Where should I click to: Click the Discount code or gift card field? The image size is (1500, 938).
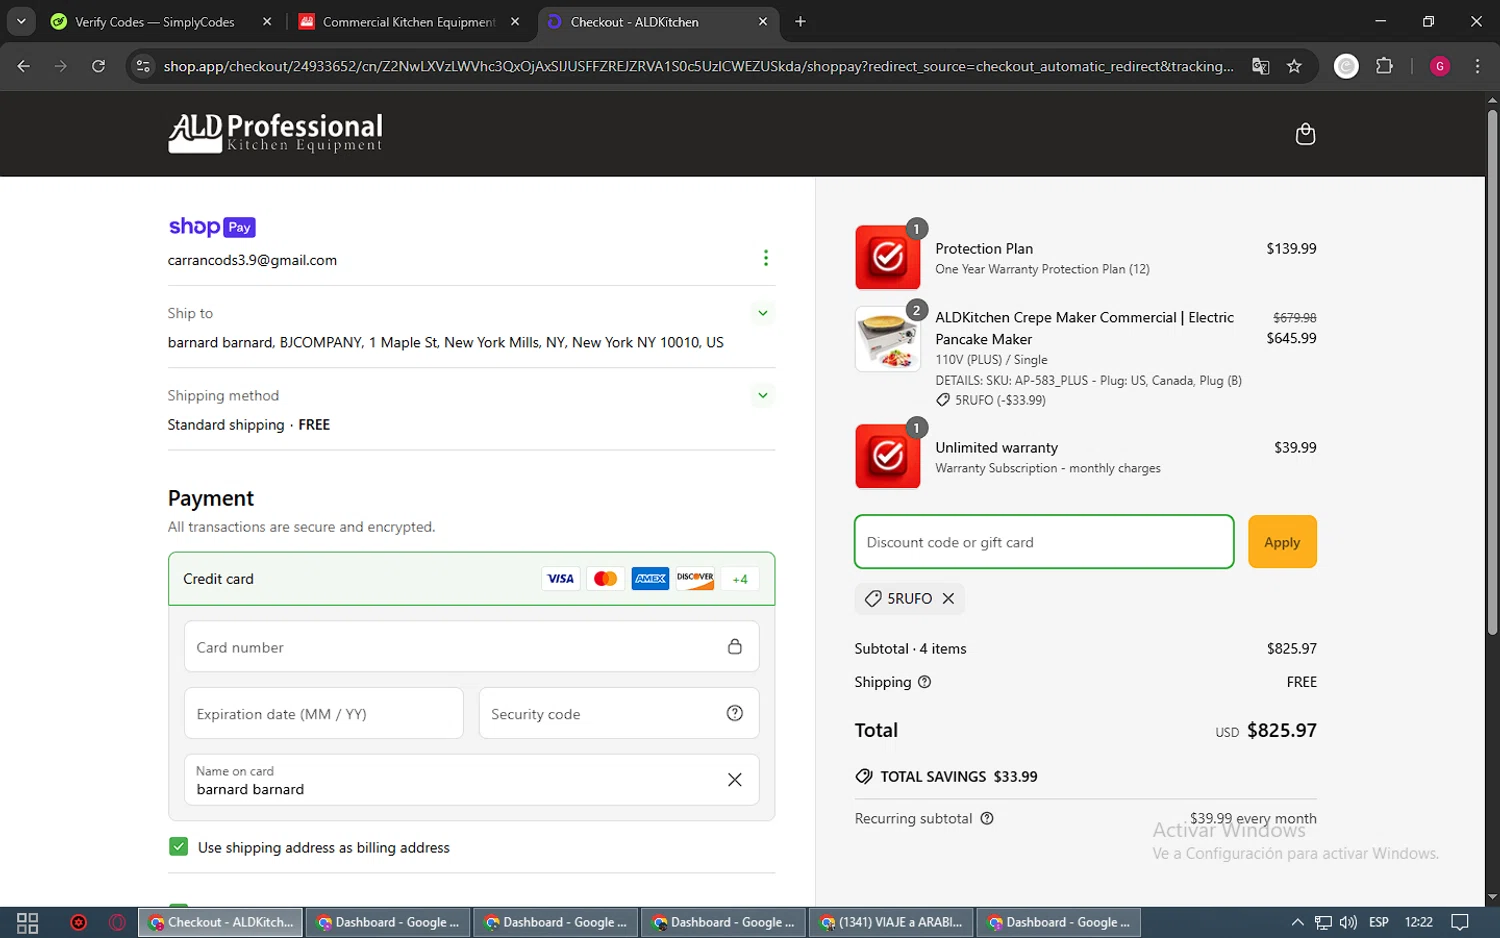coord(1044,542)
